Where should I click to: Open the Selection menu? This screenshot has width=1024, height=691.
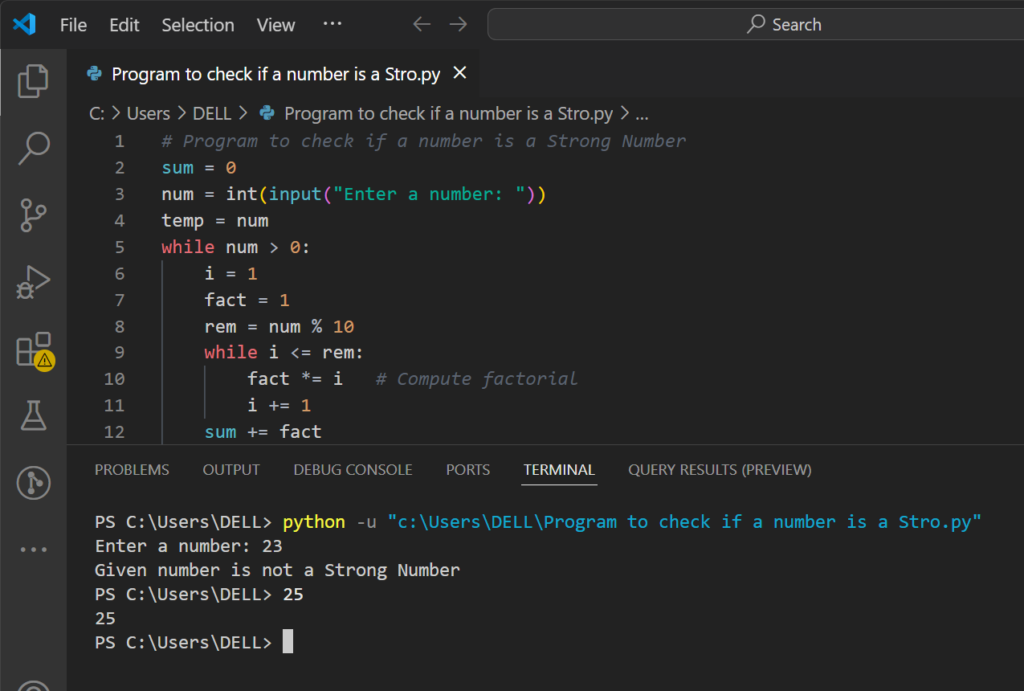tap(198, 25)
